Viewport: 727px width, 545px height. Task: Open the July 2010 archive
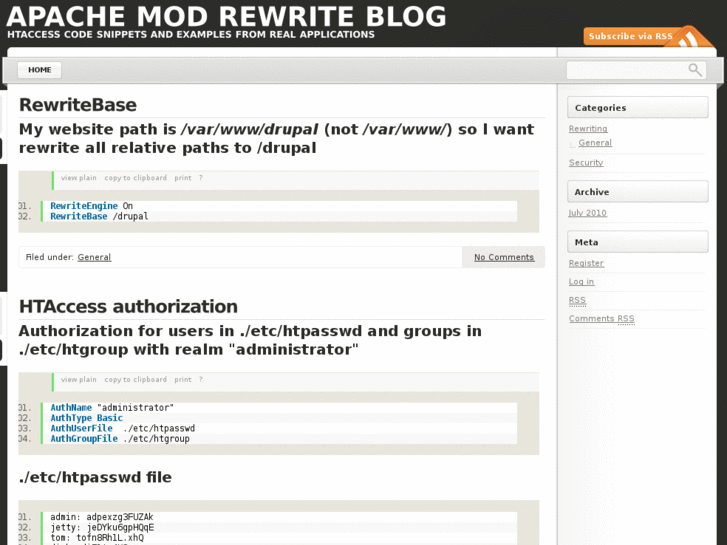(587, 213)
